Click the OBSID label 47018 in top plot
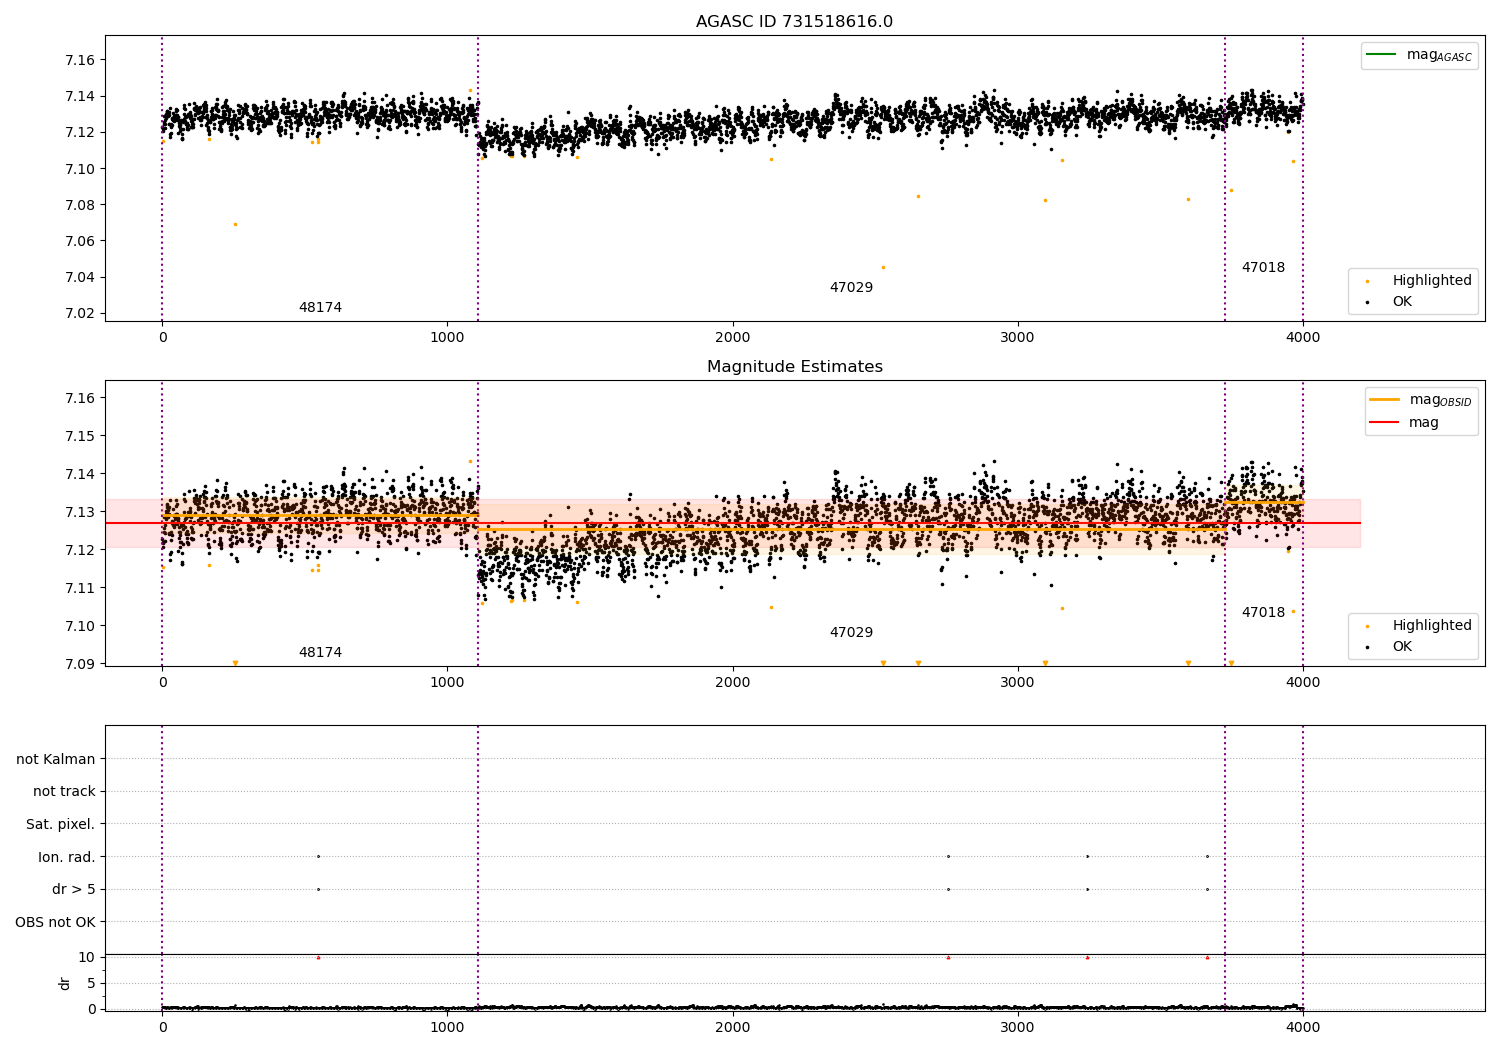 point(1263,268)
